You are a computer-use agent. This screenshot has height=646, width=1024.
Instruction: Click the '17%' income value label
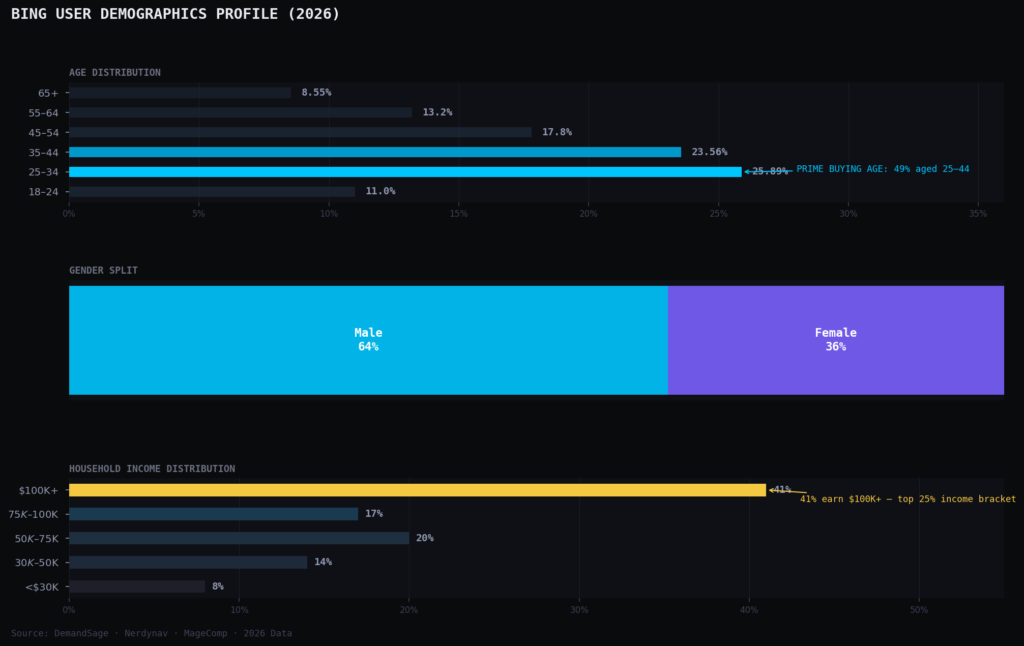pyautogui.click(x=374, y=514)
